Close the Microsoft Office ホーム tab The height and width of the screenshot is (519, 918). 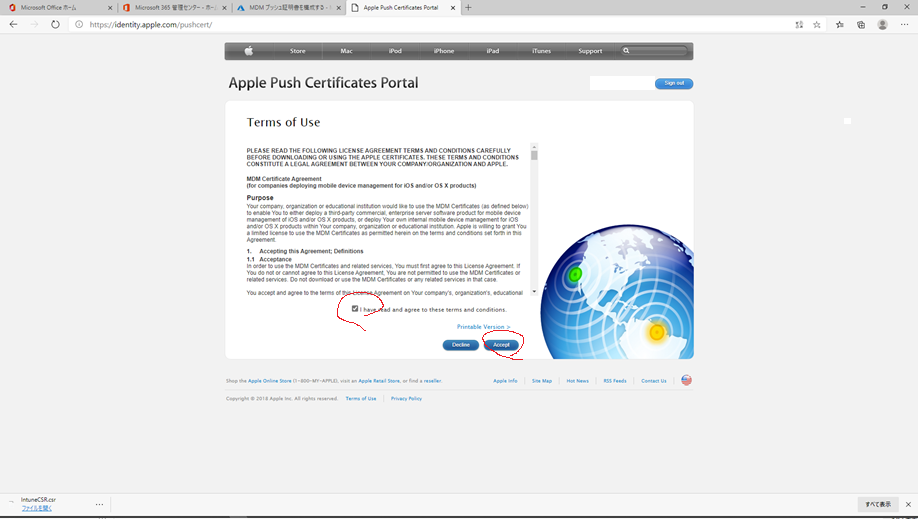109,8
